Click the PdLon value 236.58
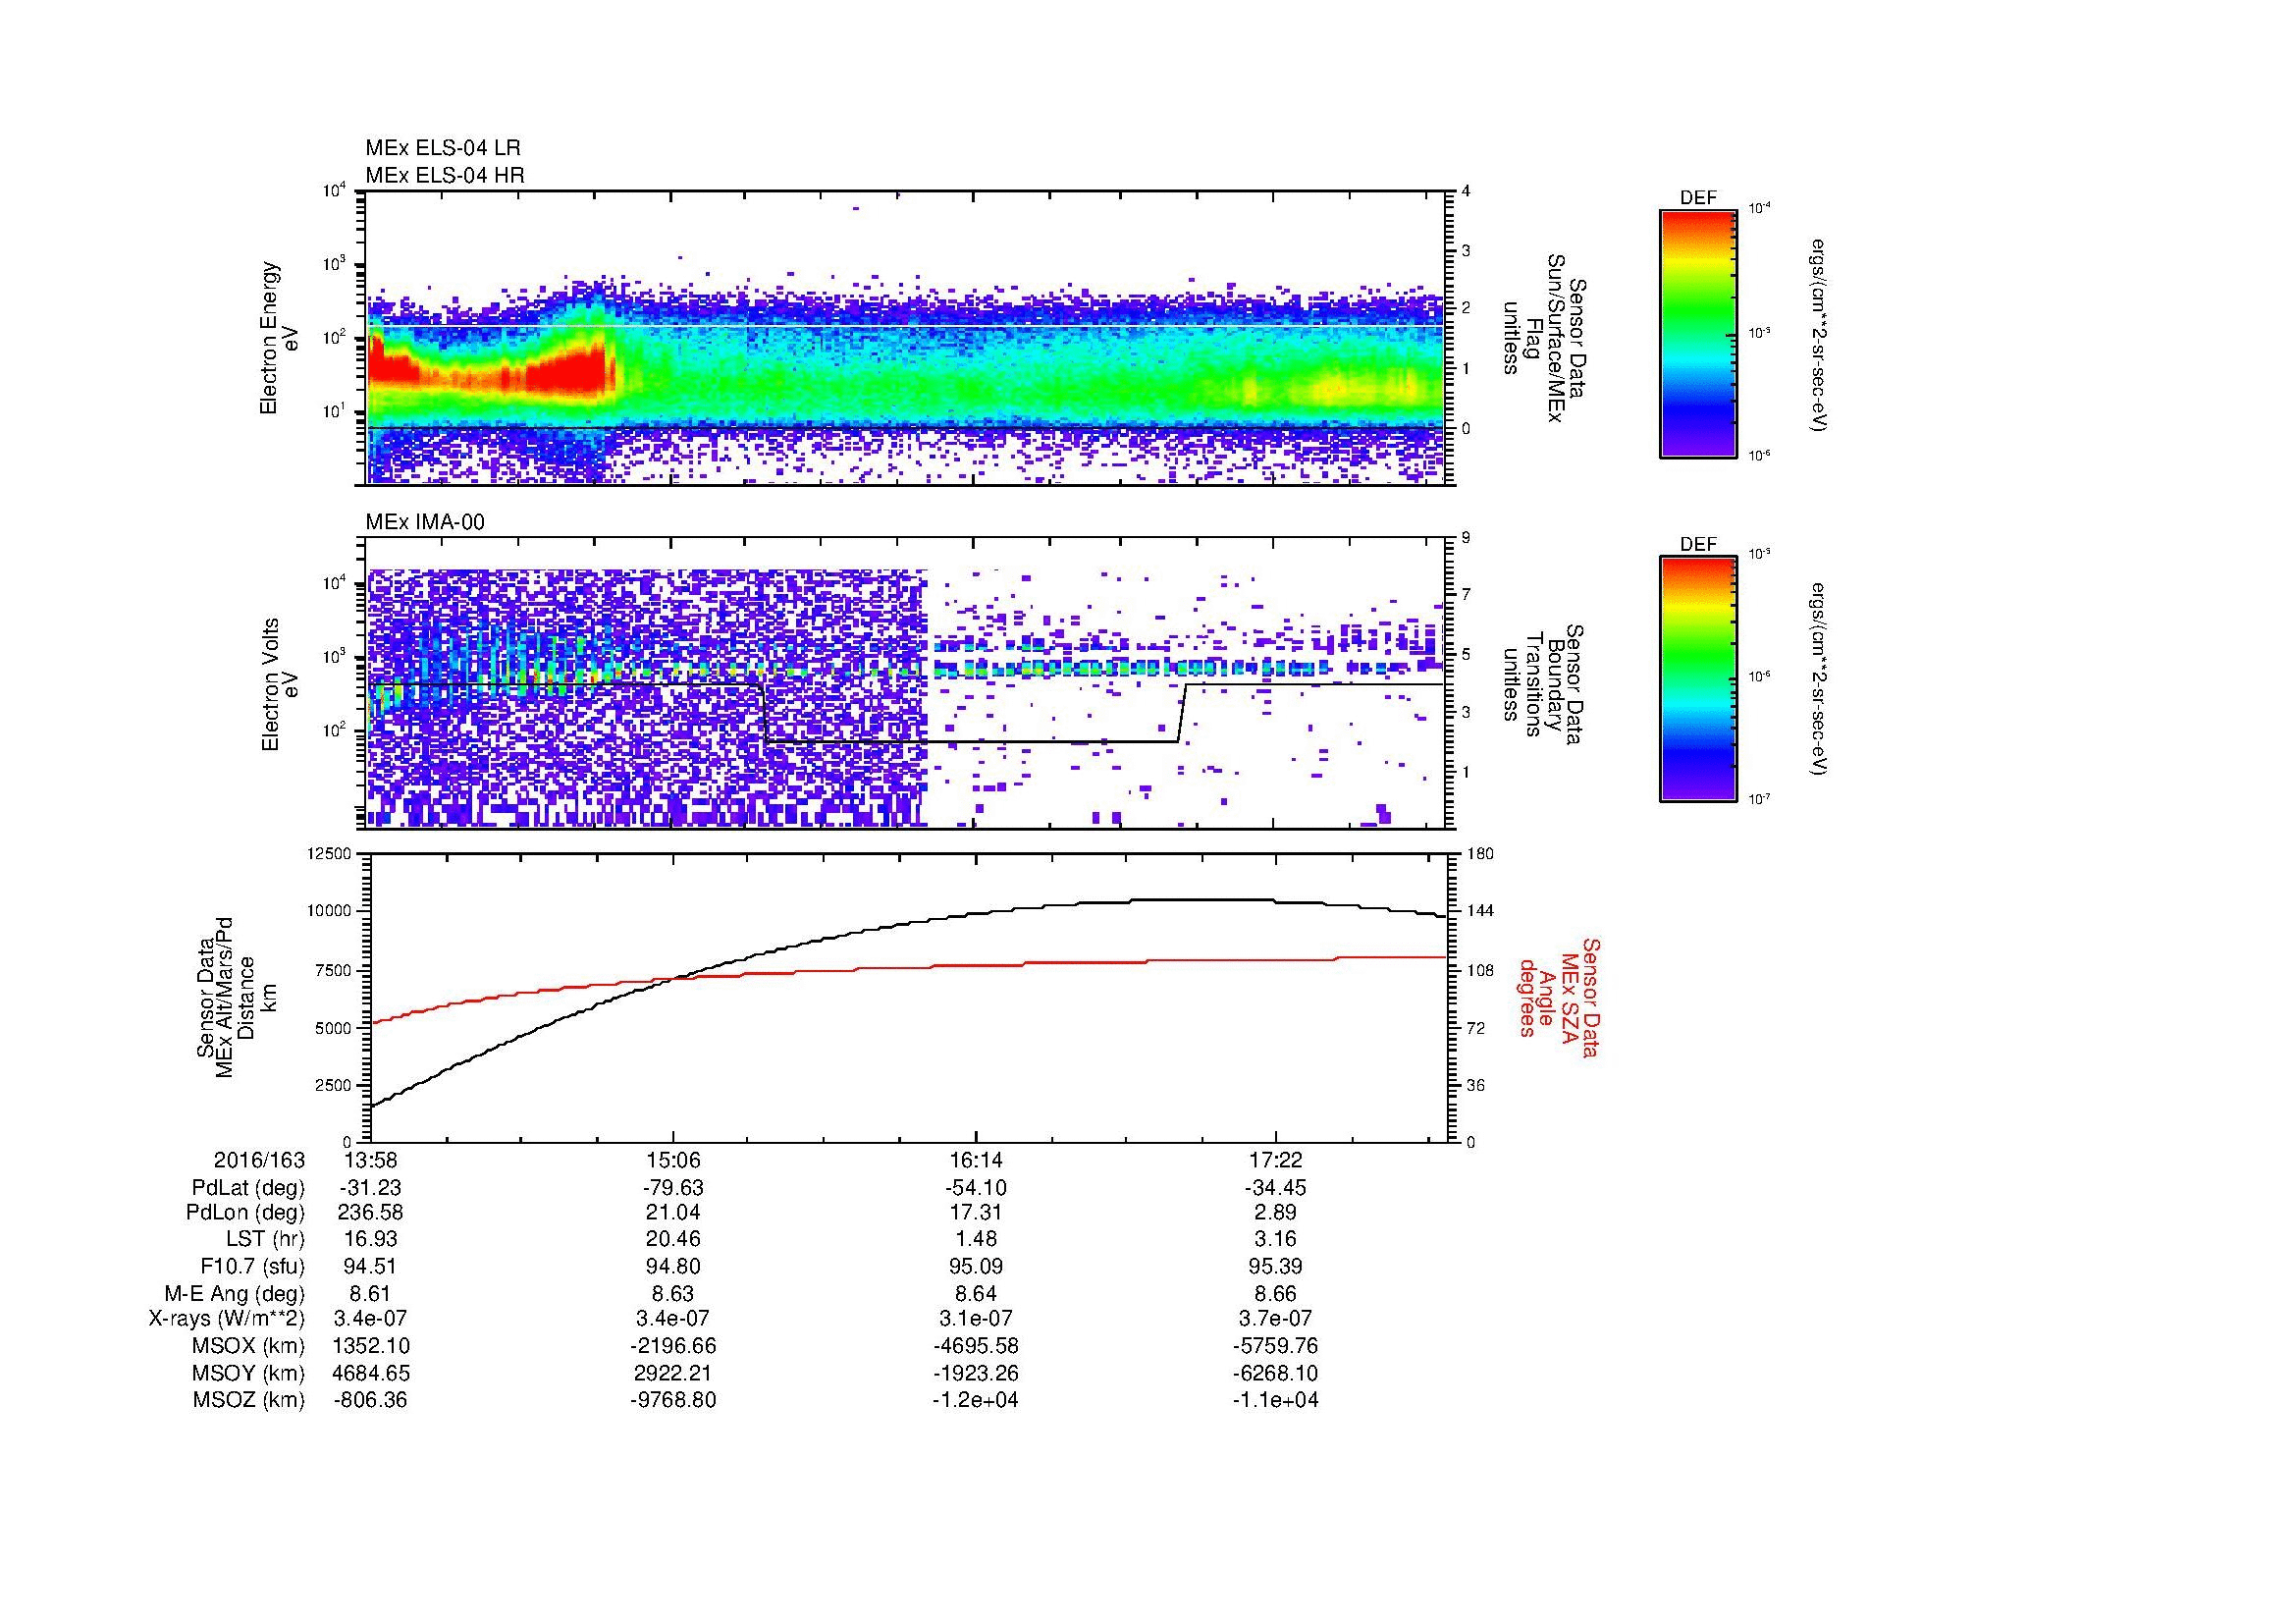 [371, 1213]
